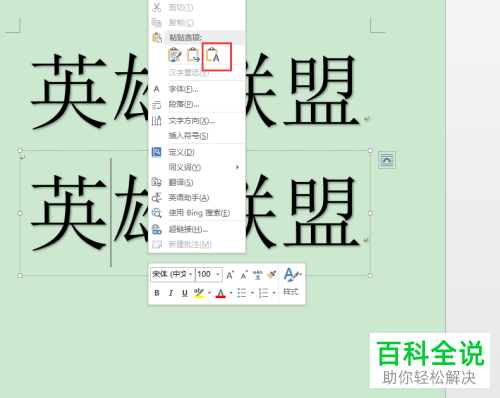This screenshot has height=398, width=500.
Task: Apply red font color button
Action: pyautogui.click(x=221, y=293)
